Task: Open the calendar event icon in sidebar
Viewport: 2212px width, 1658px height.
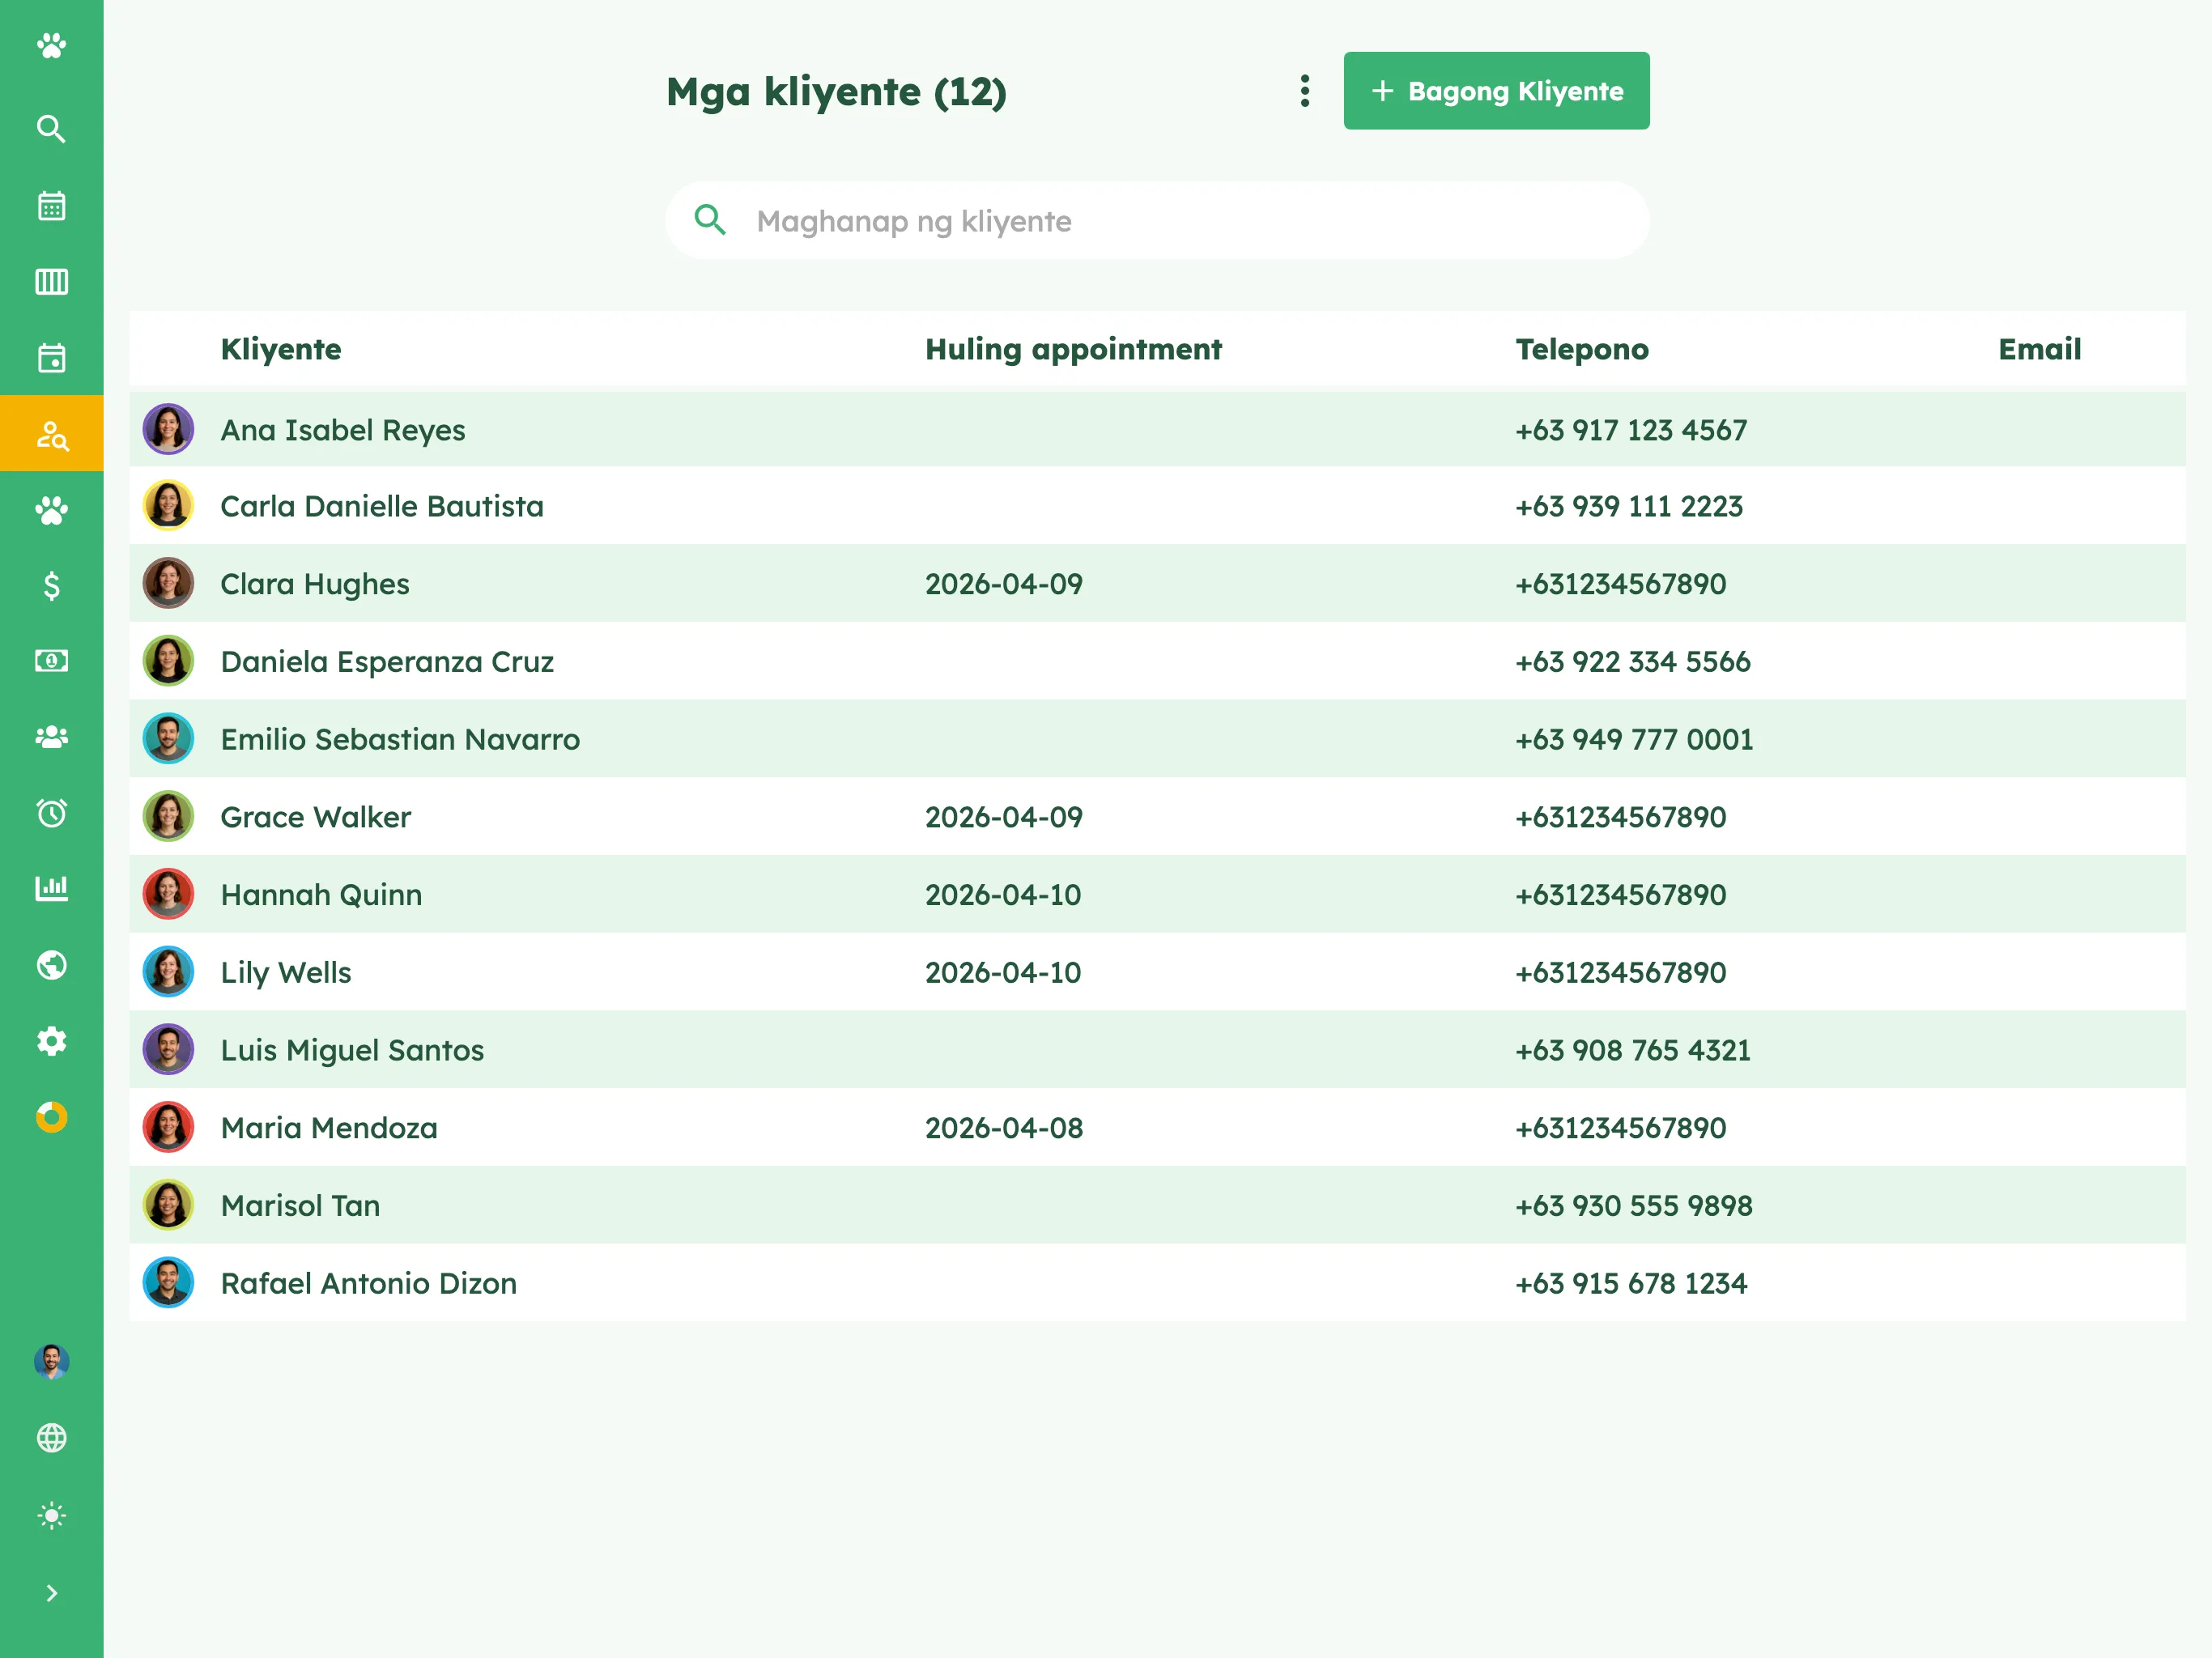Action: tap(51, 358)
